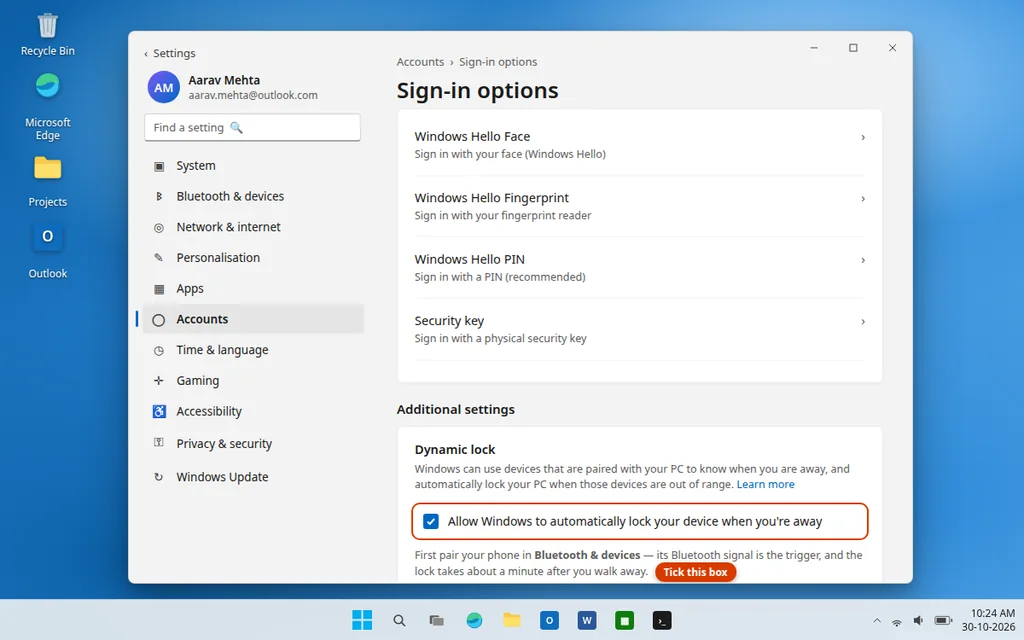Open Bluetooth & devices settings
1024x640 pixels.
click(x=253, y=197)
